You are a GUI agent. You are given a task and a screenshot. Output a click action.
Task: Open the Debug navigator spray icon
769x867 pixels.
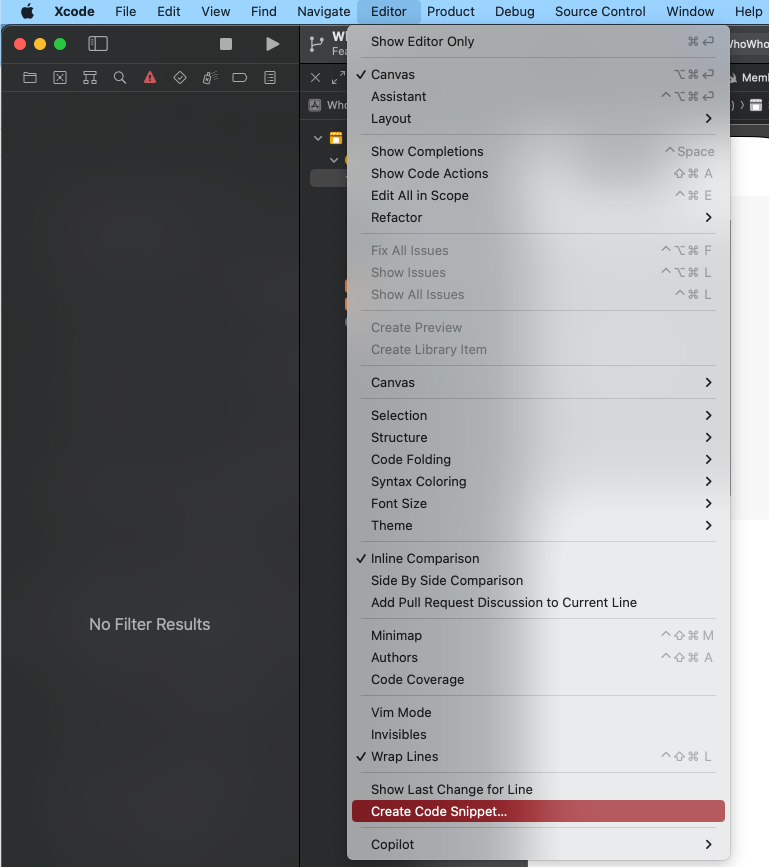click(210, 78)
